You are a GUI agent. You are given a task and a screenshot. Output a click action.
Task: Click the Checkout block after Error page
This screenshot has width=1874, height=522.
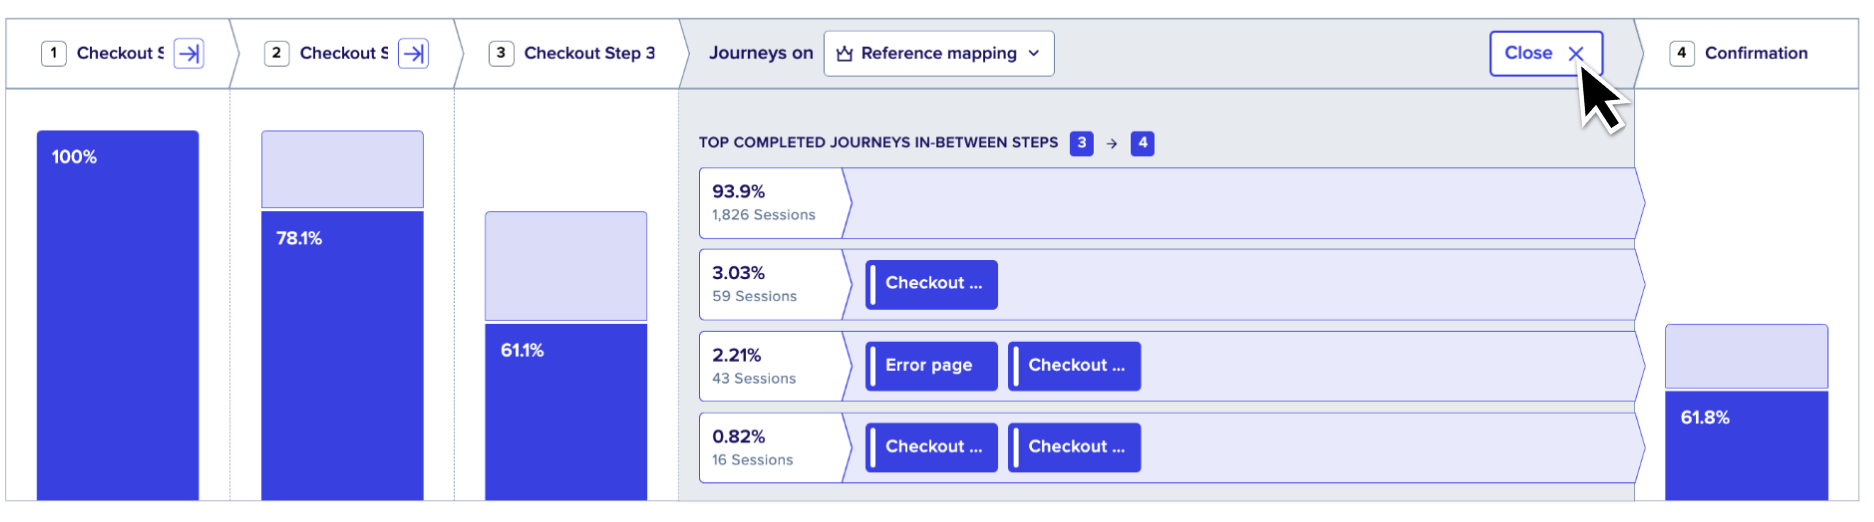[x=1075, y=366]
